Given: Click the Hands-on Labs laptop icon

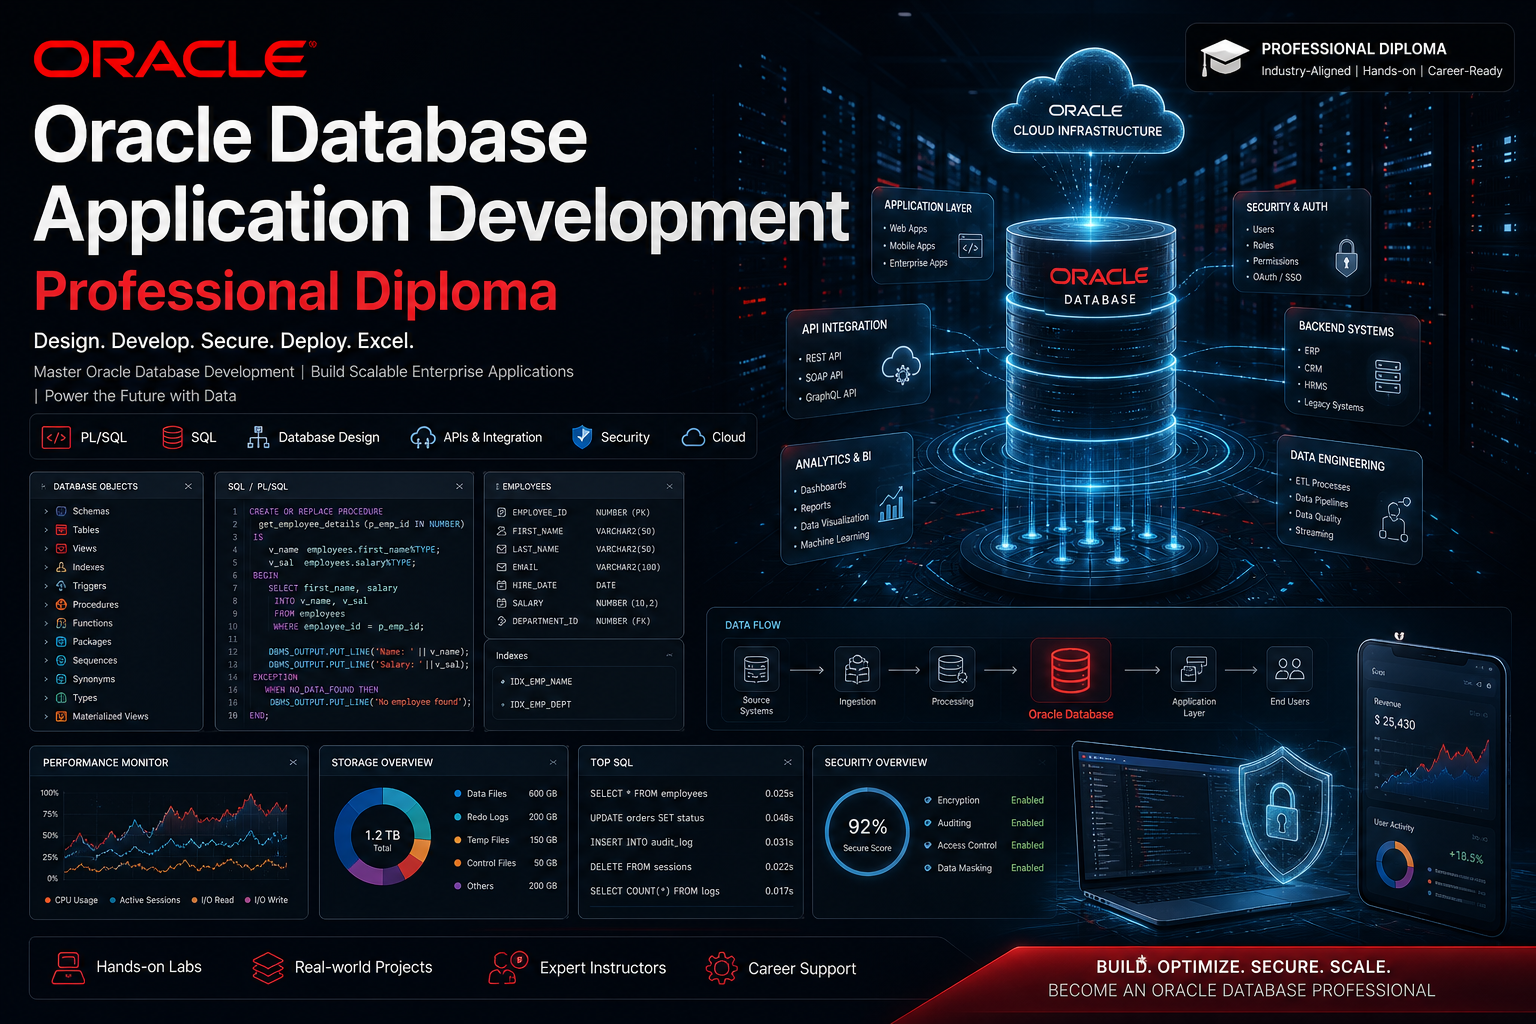Looking at the screenshot, I should pos(68,967).
